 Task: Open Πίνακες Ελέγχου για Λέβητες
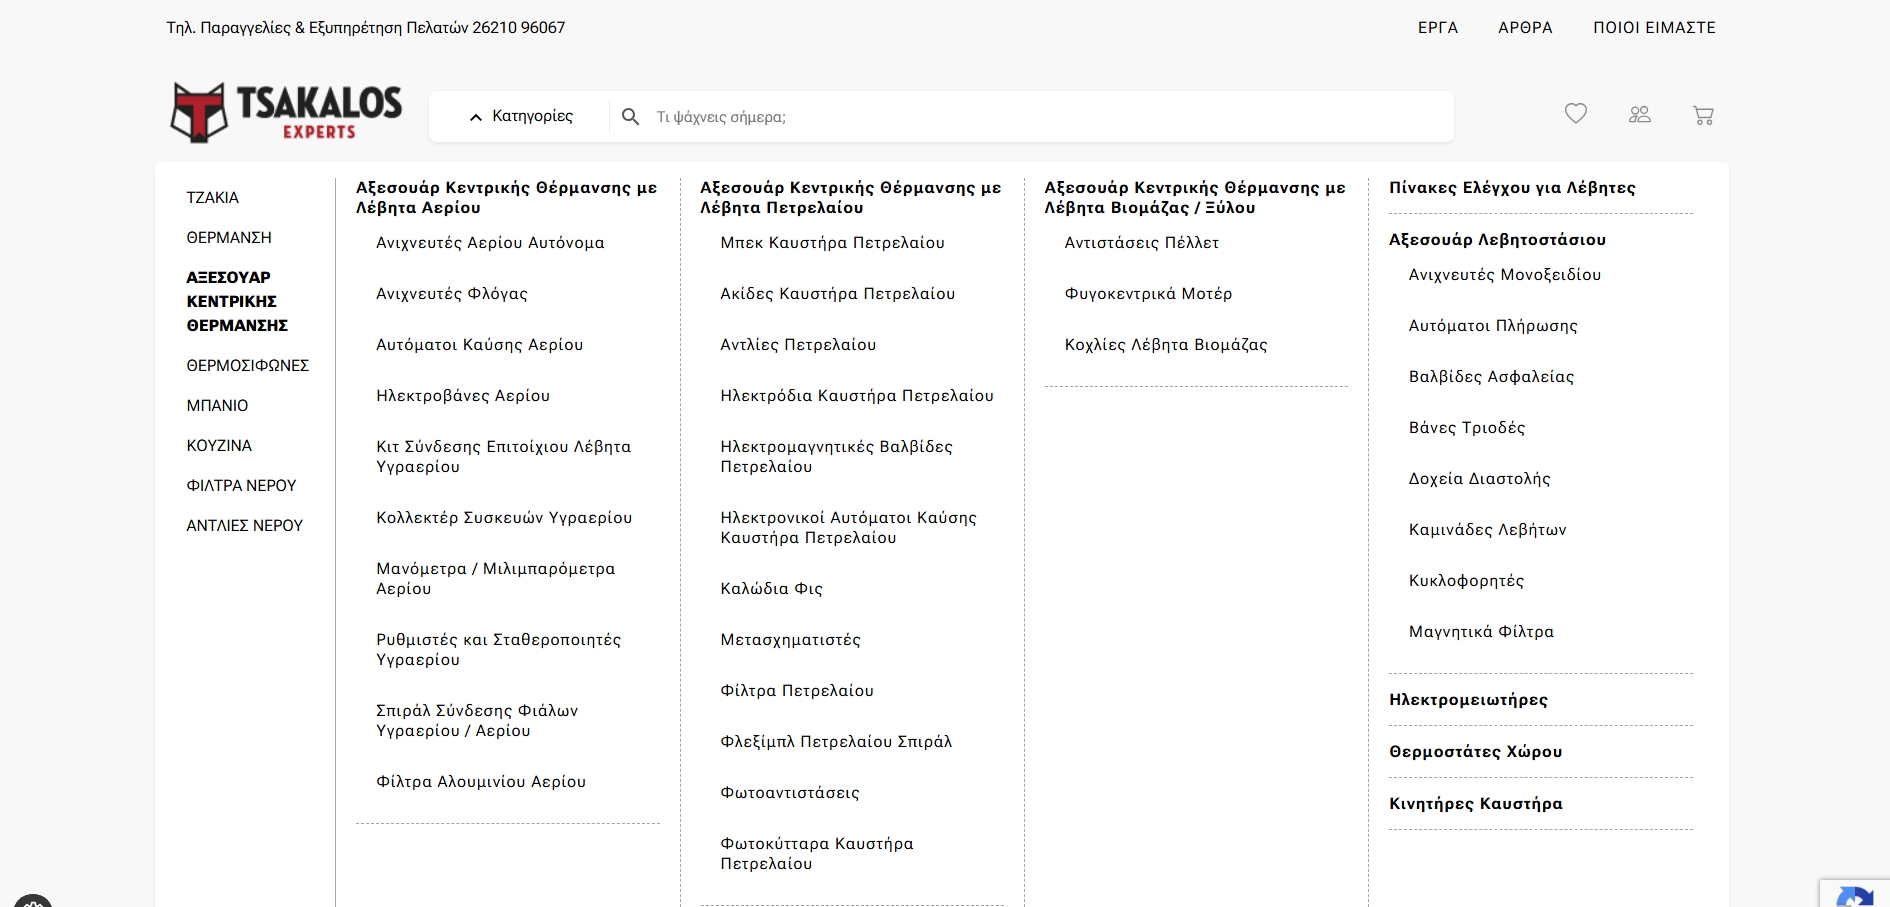click(x=1512, y=188)
